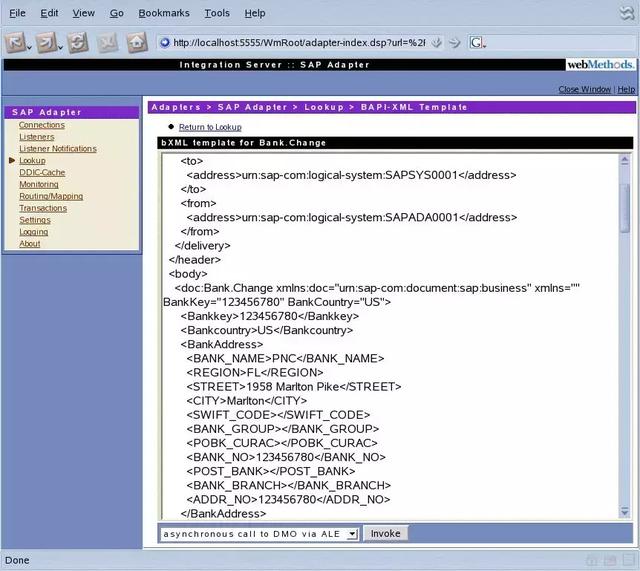Screen dimensions: 640x571
Task: Click the Done status bar text
Action: click(x=17, y=560)
